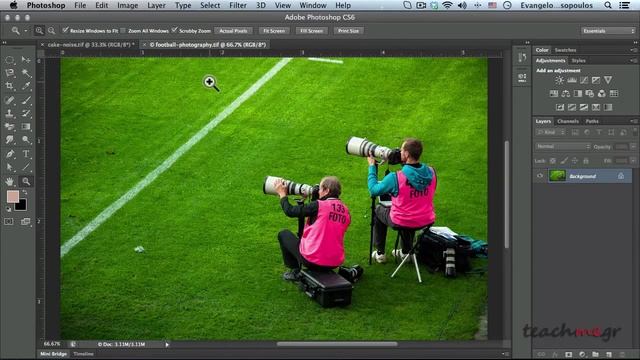Select the Healing Brush tool
Screen dimensions: 640x360
point(10,100)
